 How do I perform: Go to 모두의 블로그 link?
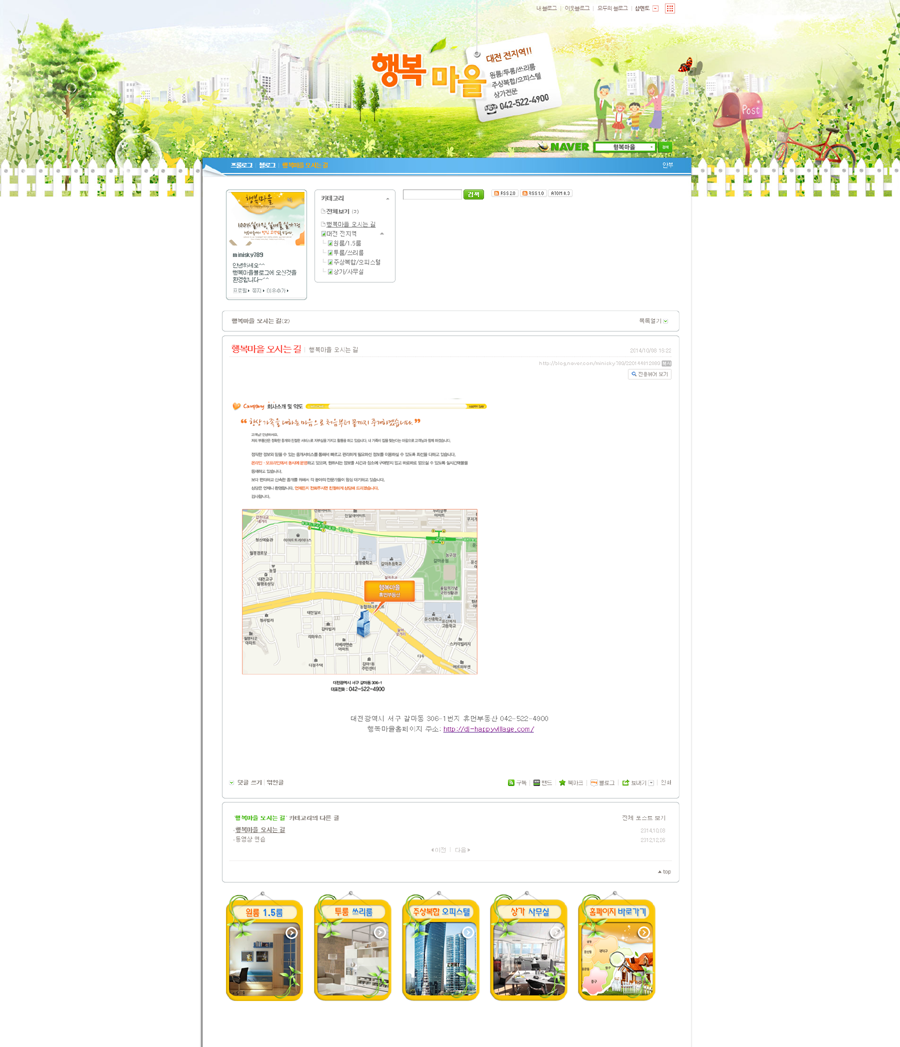tap(612, 9)
